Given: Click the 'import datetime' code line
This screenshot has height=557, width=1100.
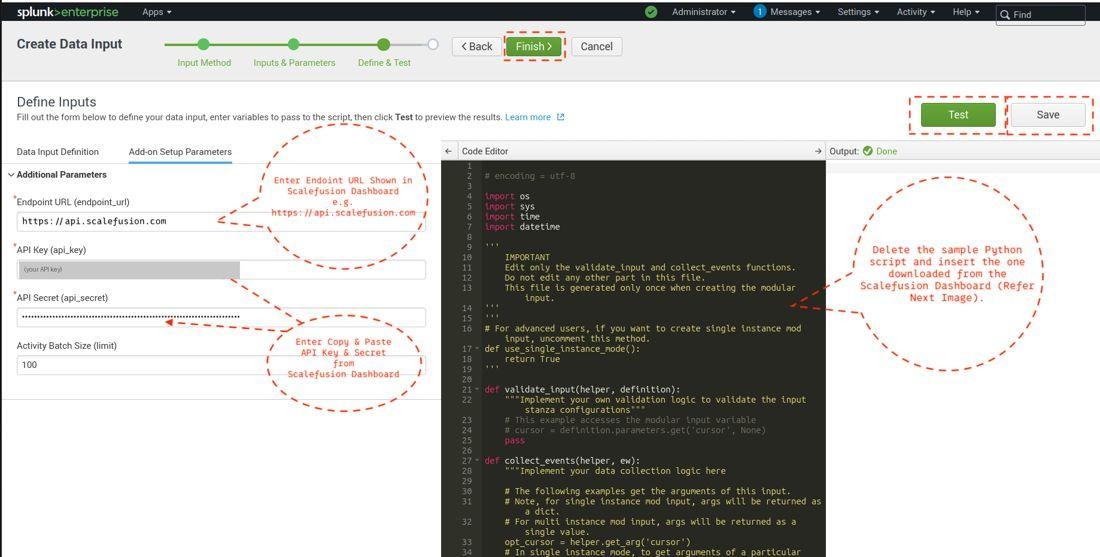Looking at the screenshot, I should [523, 227].
